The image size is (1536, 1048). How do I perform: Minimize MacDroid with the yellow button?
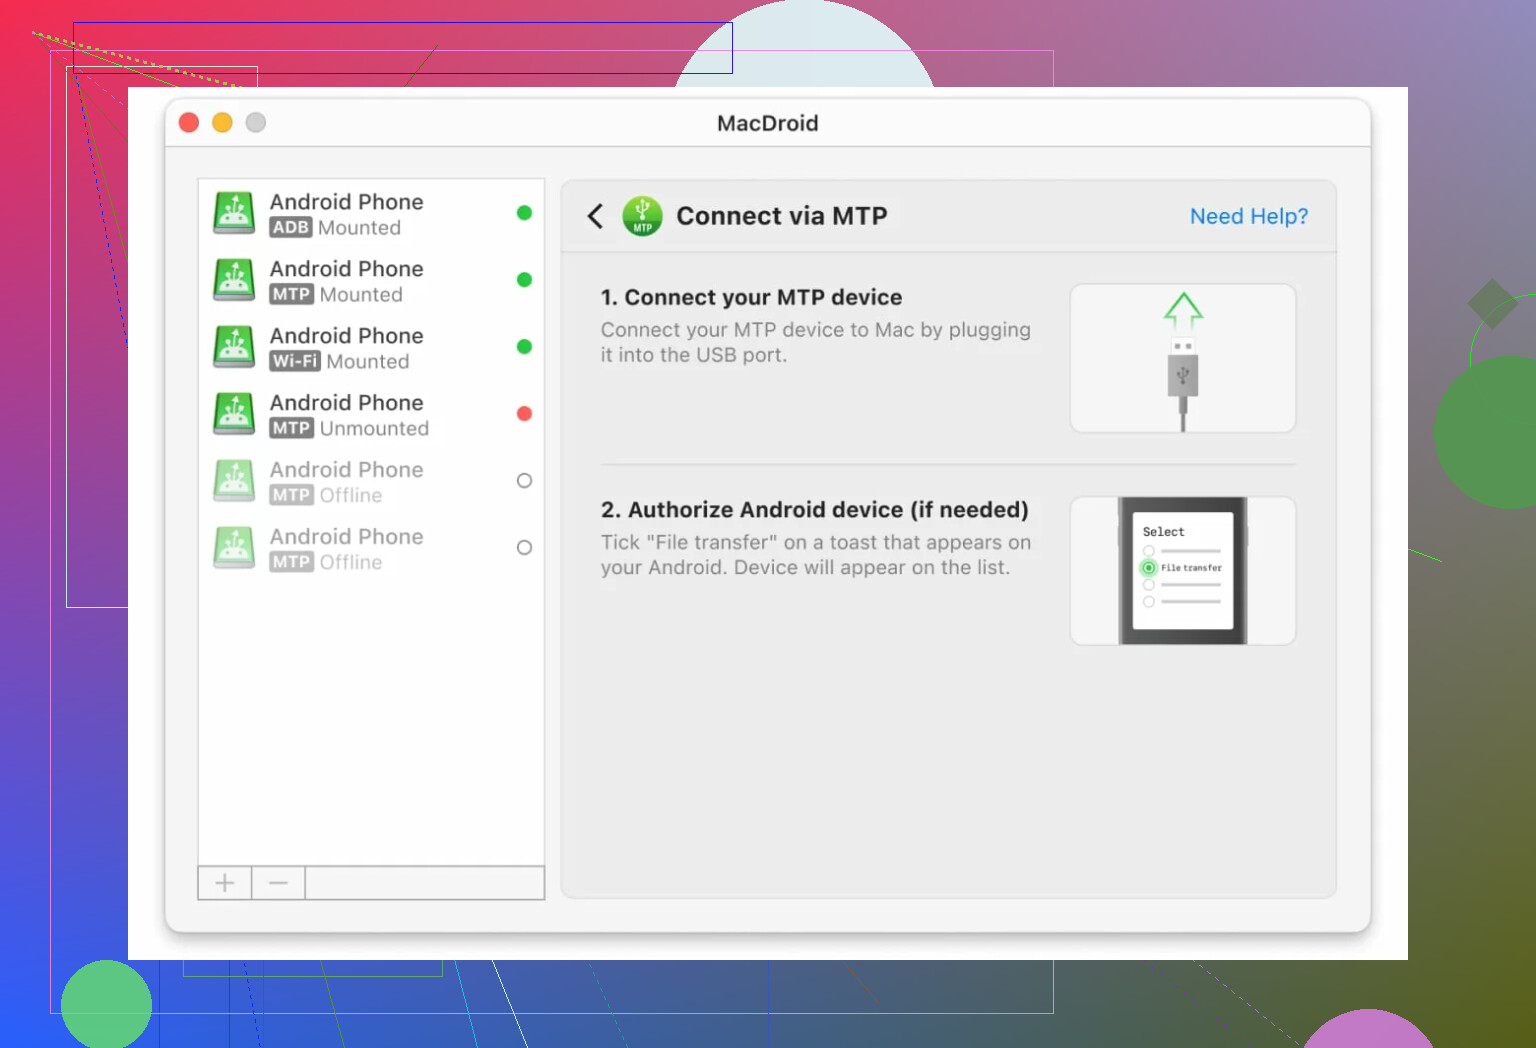tap(222, 122)
